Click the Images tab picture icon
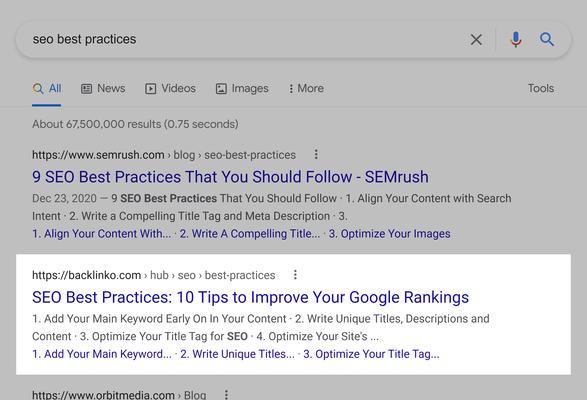The image size is (587, 400). click(x=221, y=89)
